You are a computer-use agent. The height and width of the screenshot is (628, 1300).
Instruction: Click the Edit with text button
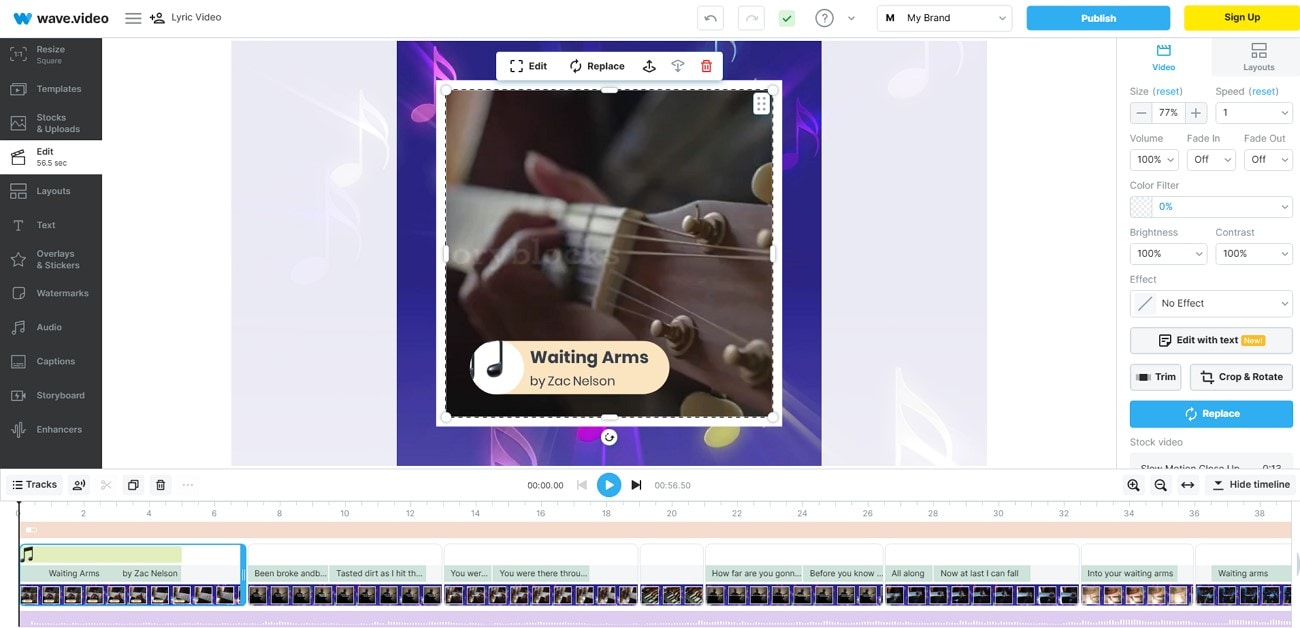point(1211,340)
